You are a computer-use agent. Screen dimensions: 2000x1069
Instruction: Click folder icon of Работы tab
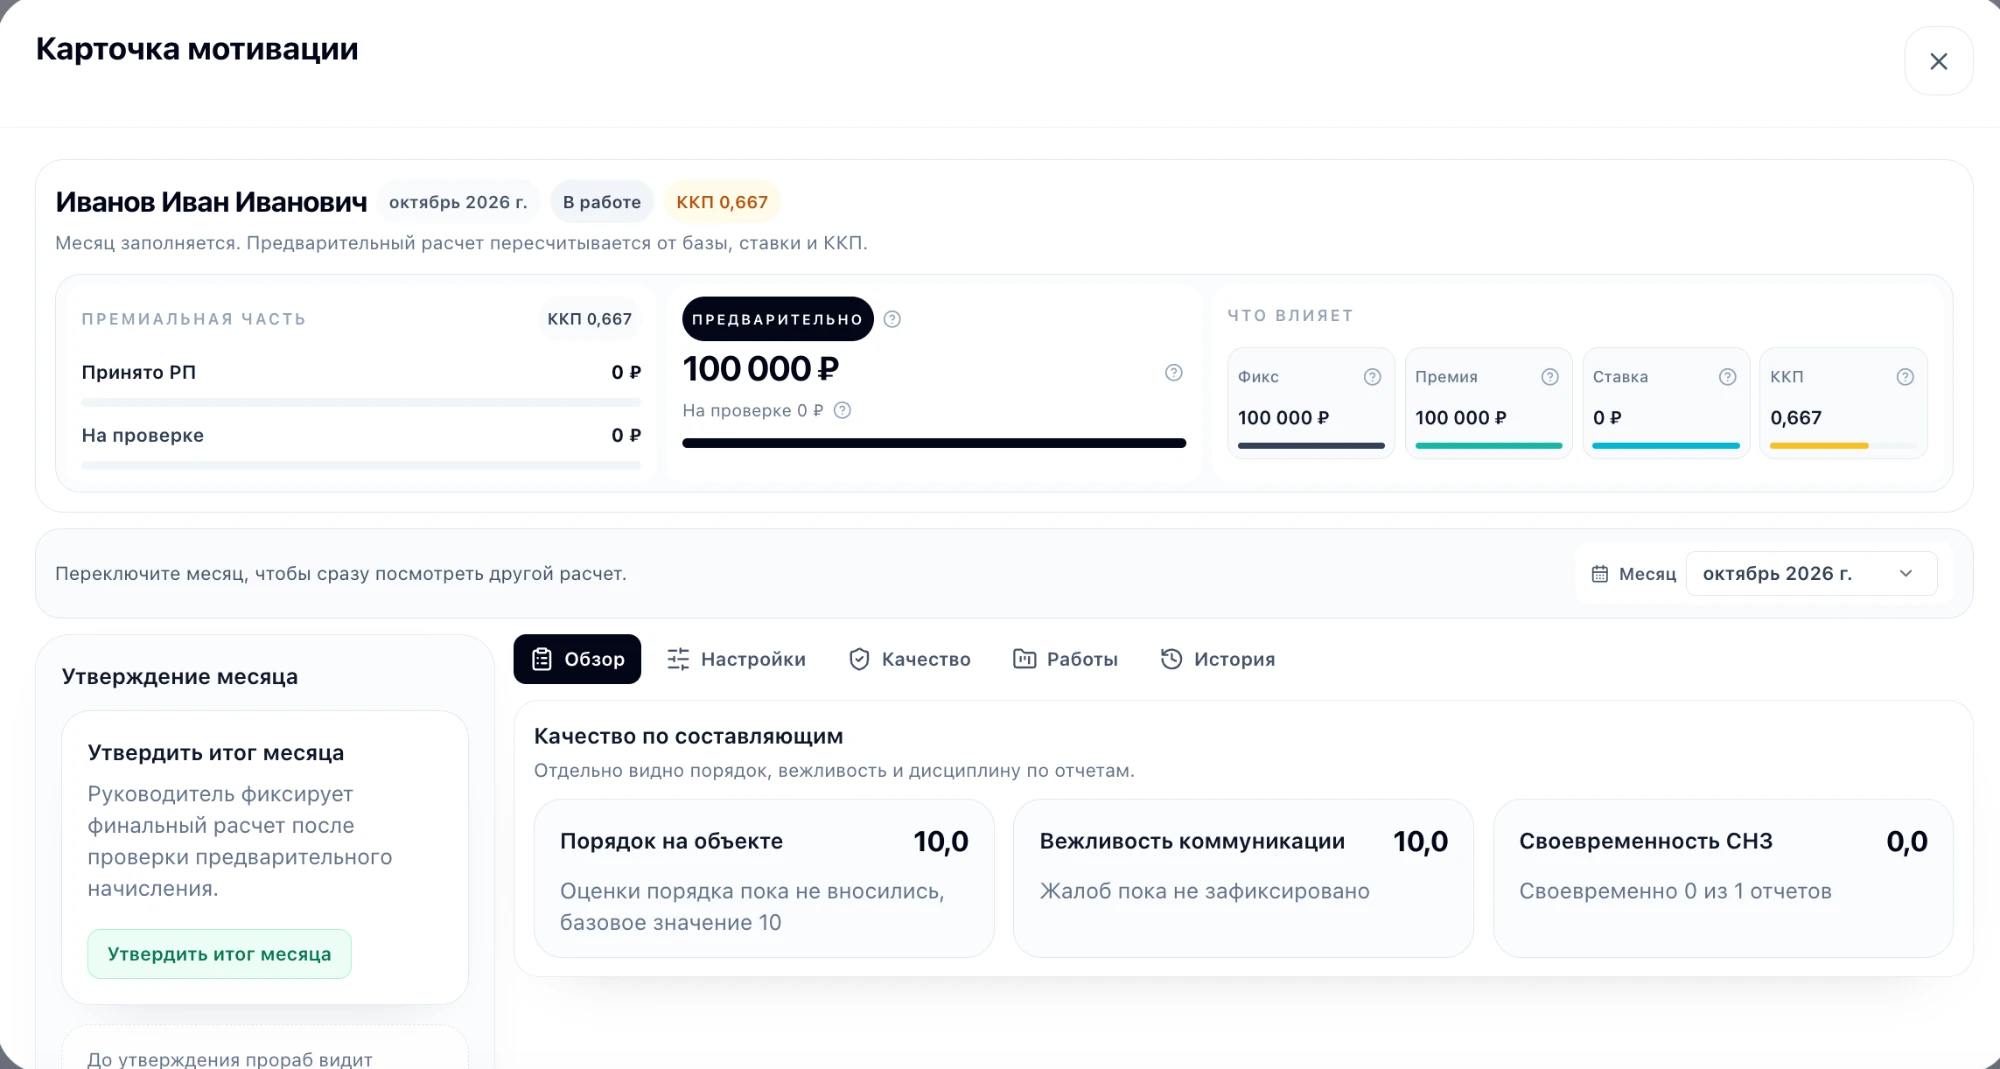[1024, 659]
